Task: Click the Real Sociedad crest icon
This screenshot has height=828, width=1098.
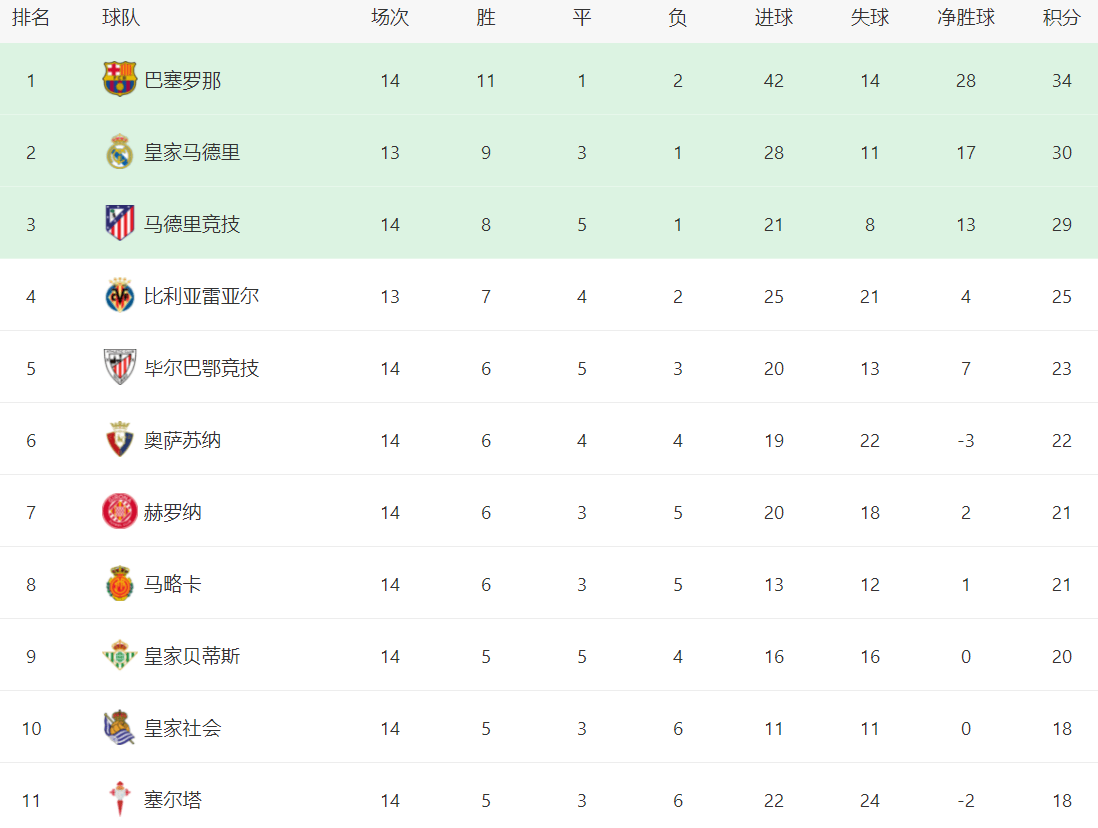Action: tap(120, 728)
